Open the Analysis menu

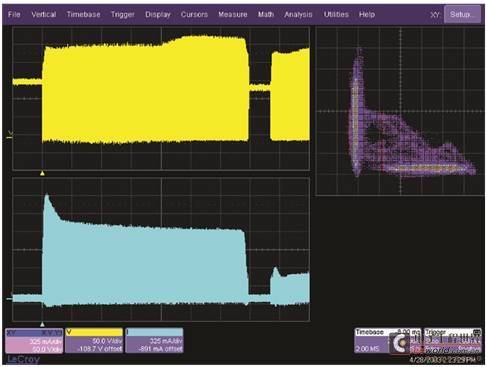click(298, 14)
